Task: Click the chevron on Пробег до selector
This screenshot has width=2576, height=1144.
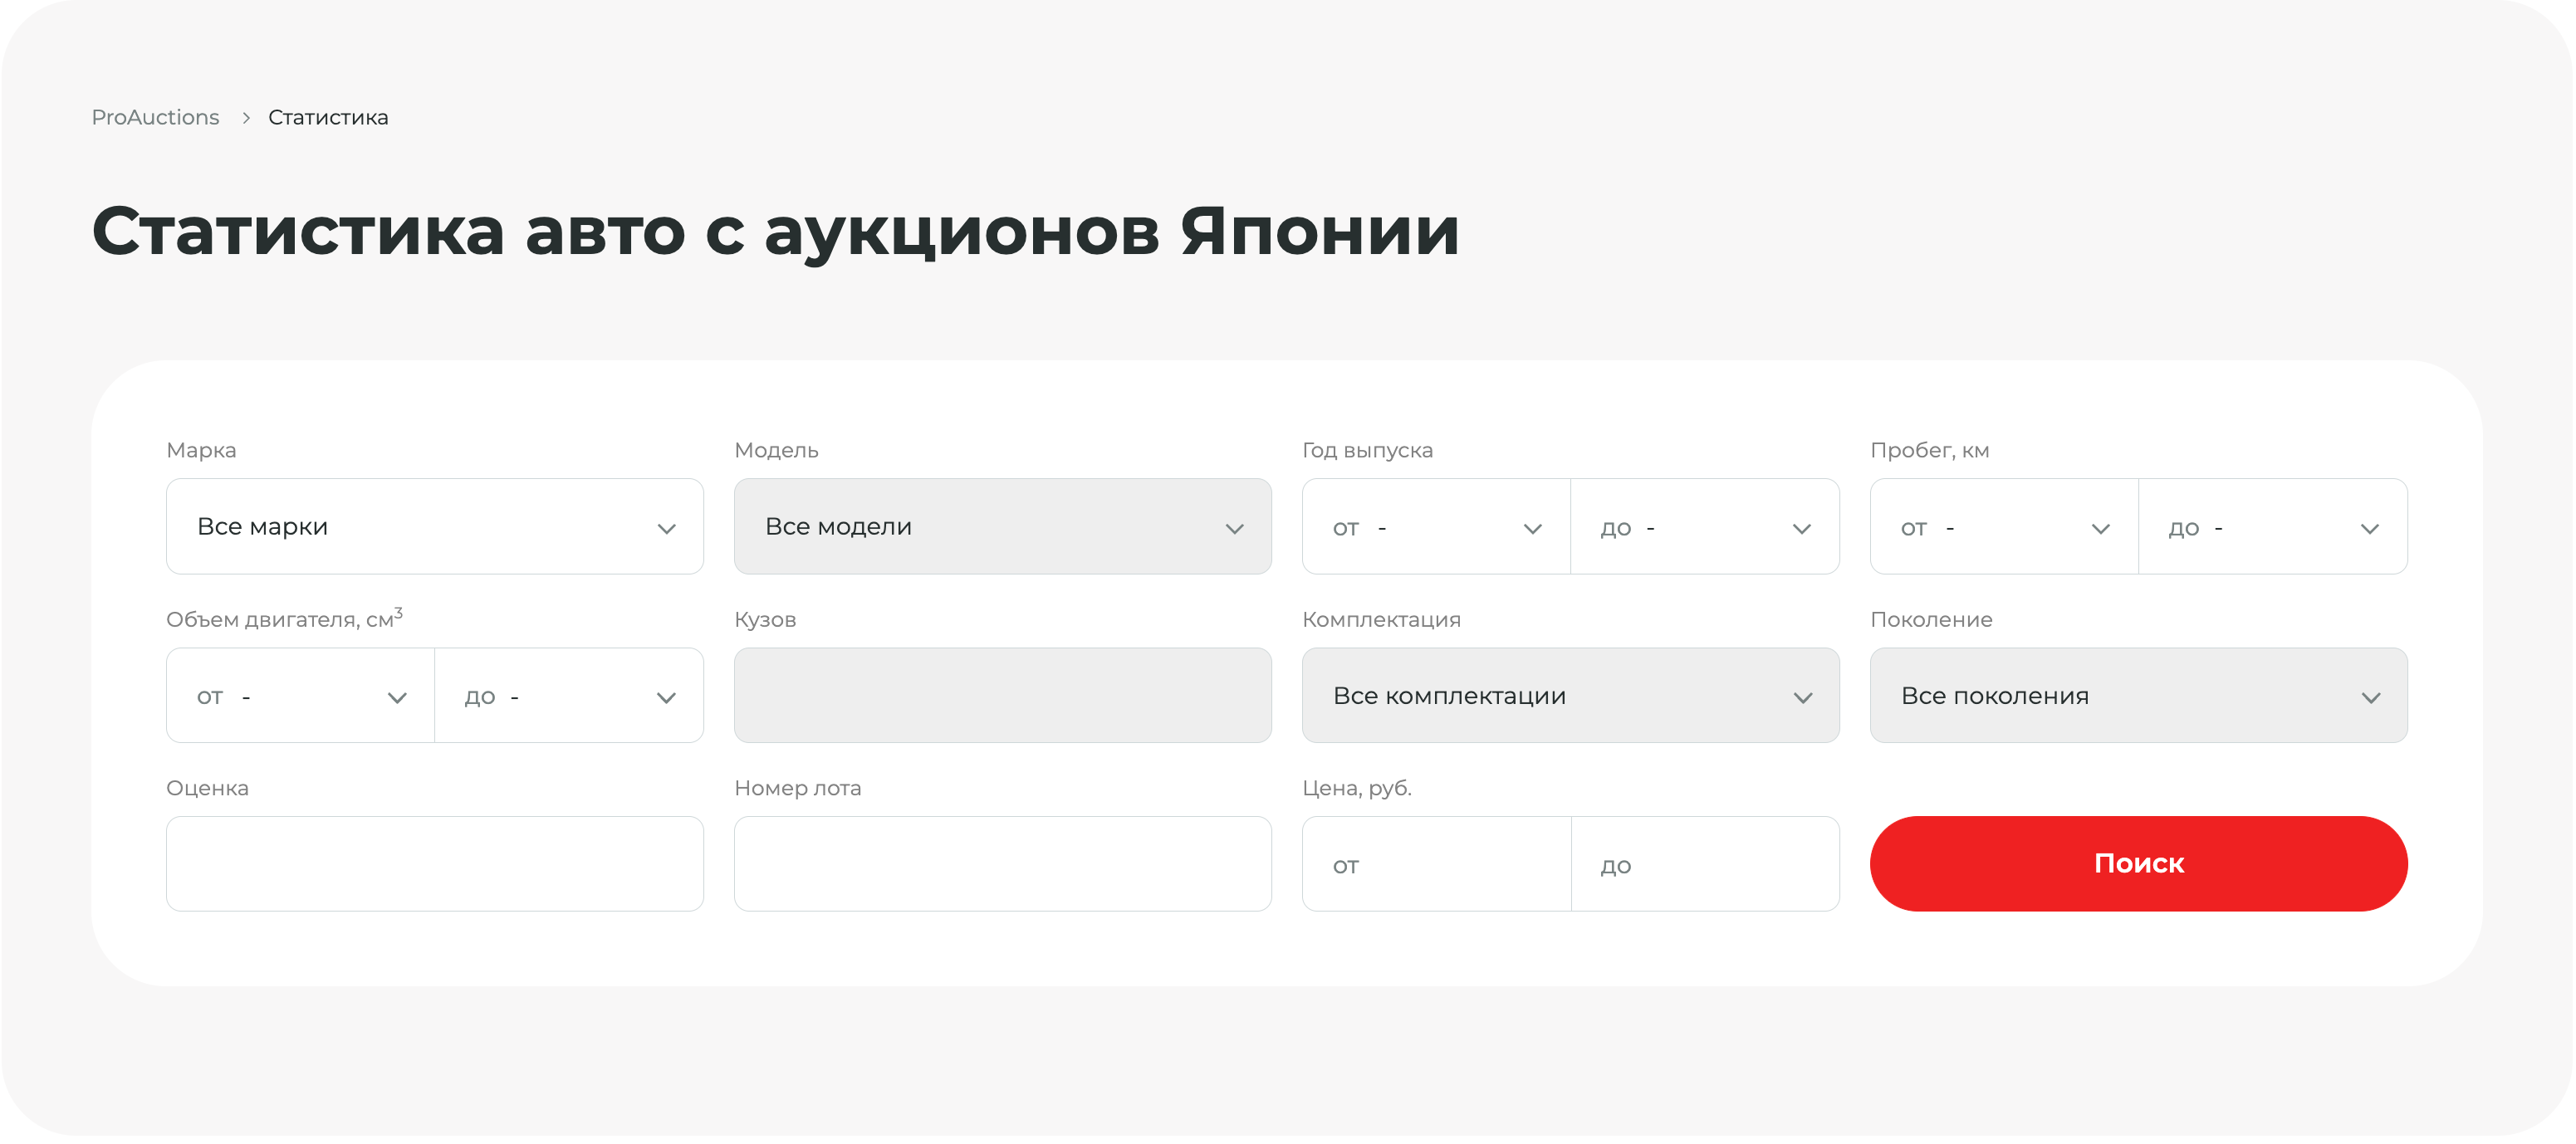Action: (x=2371, y=527)
